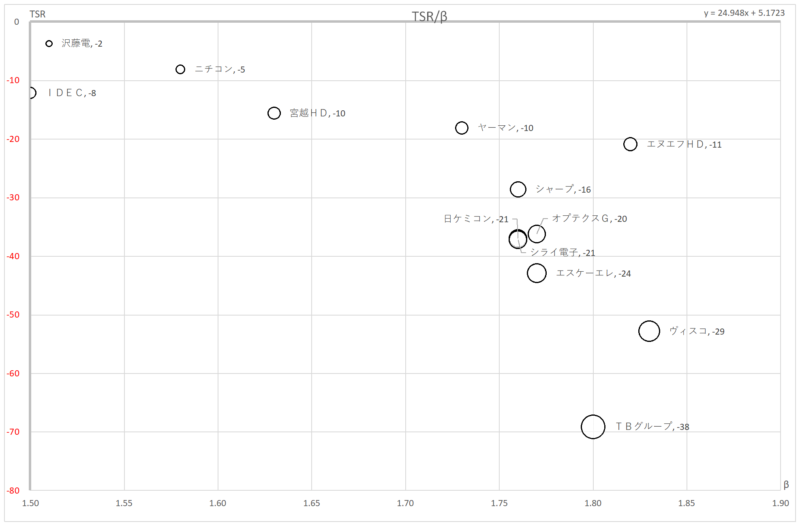Select the -80 vertical axis label

pyautogui.click(x=13, y=491)
